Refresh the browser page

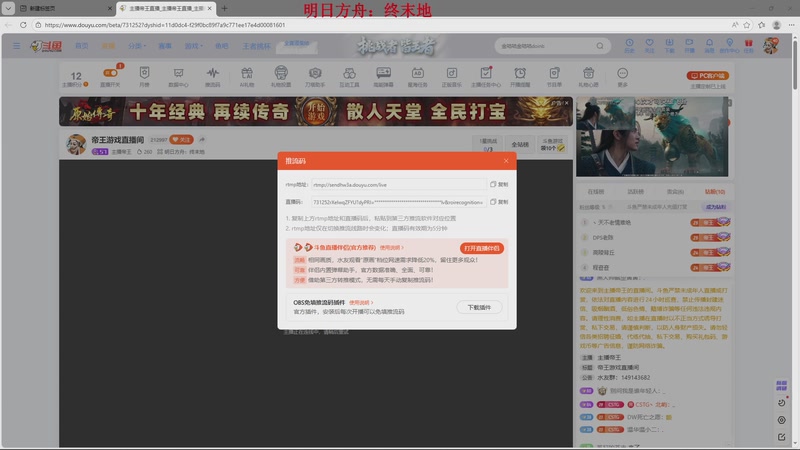(x=23, y=24)
